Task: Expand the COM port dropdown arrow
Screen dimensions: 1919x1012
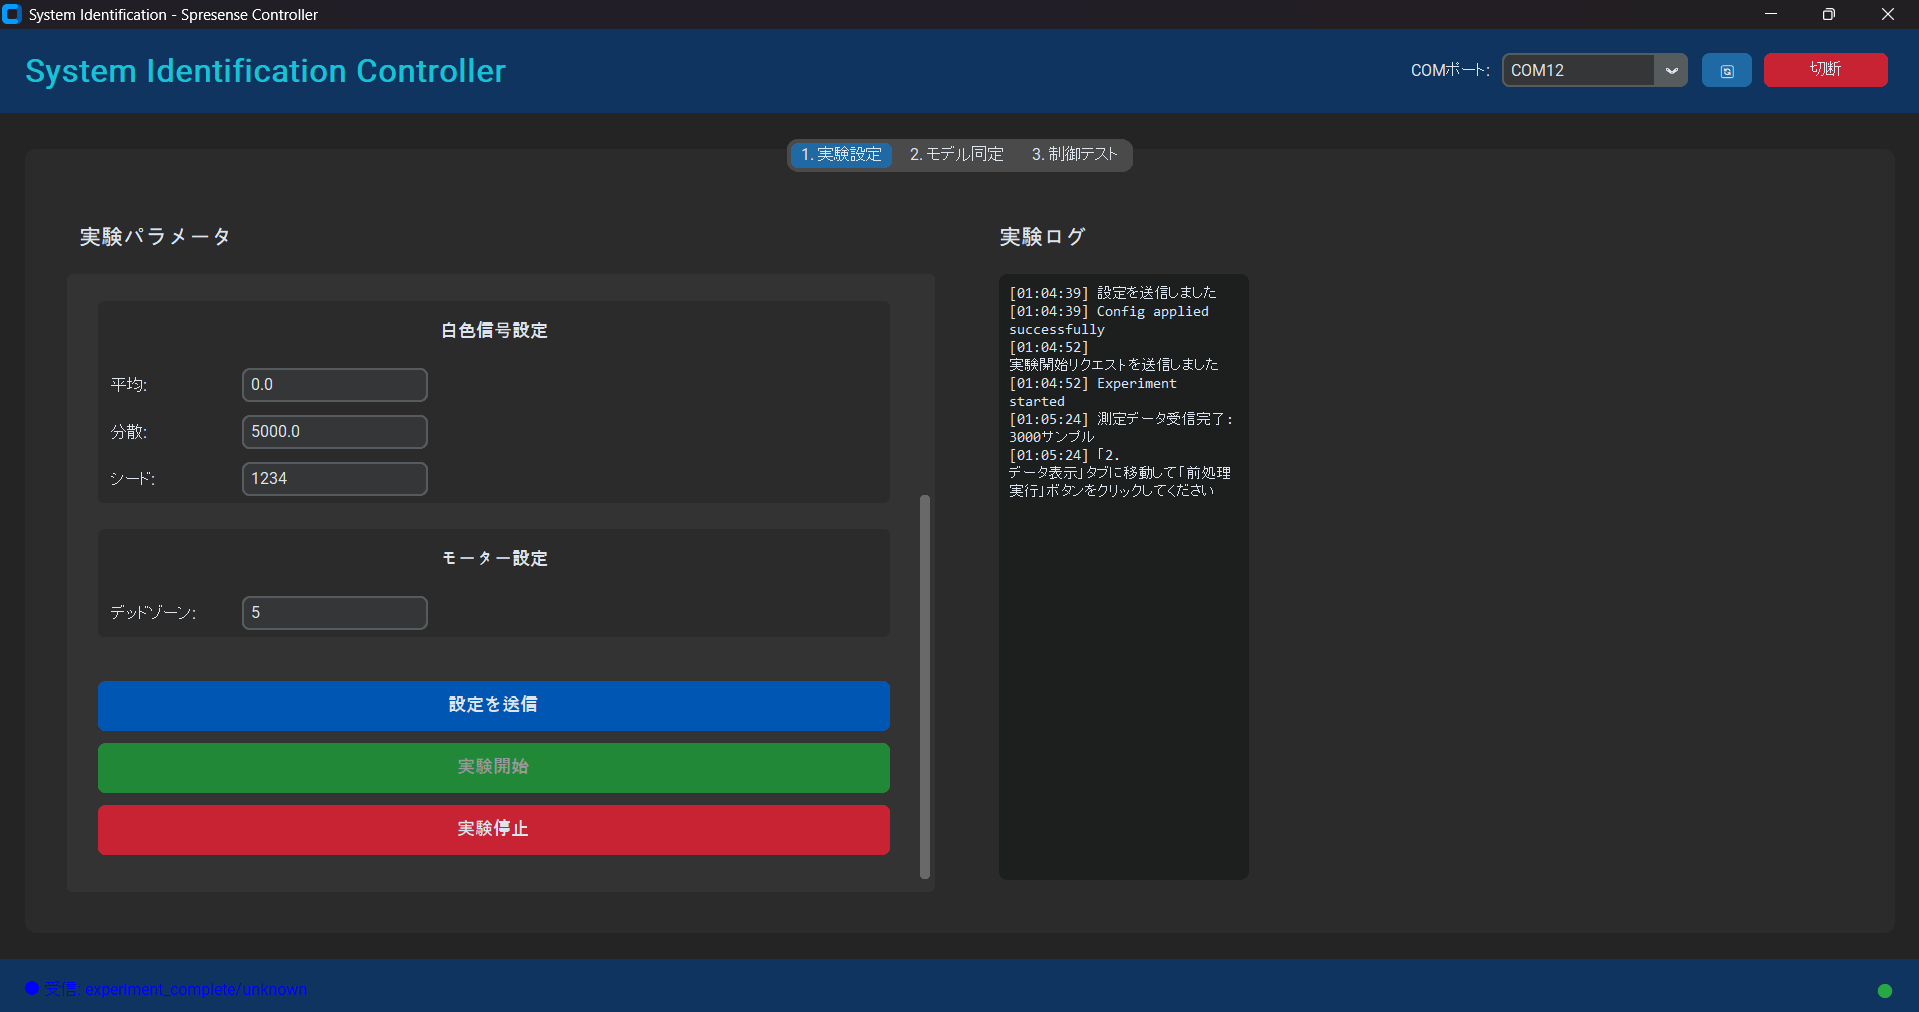Action: tap(1670, 71)
